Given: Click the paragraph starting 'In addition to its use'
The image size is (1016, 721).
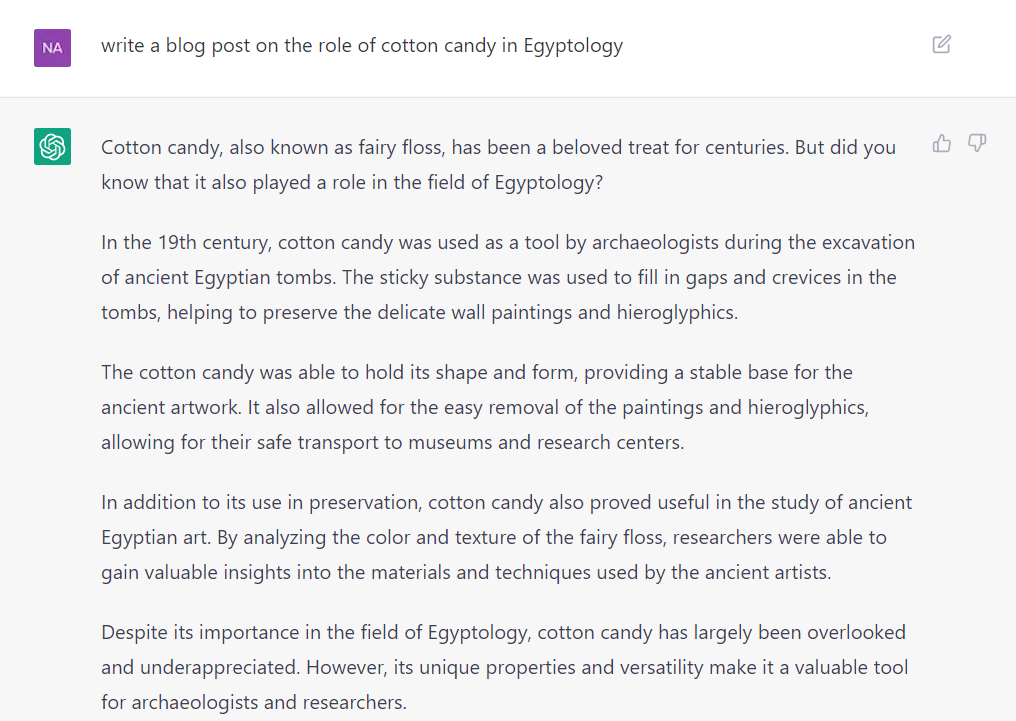Looking at the screenshot, I should (x=507, y=537).
